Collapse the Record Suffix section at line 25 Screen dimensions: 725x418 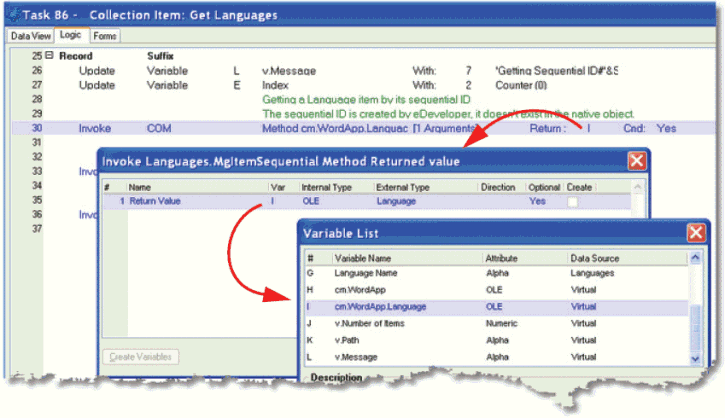pos(49,57)
